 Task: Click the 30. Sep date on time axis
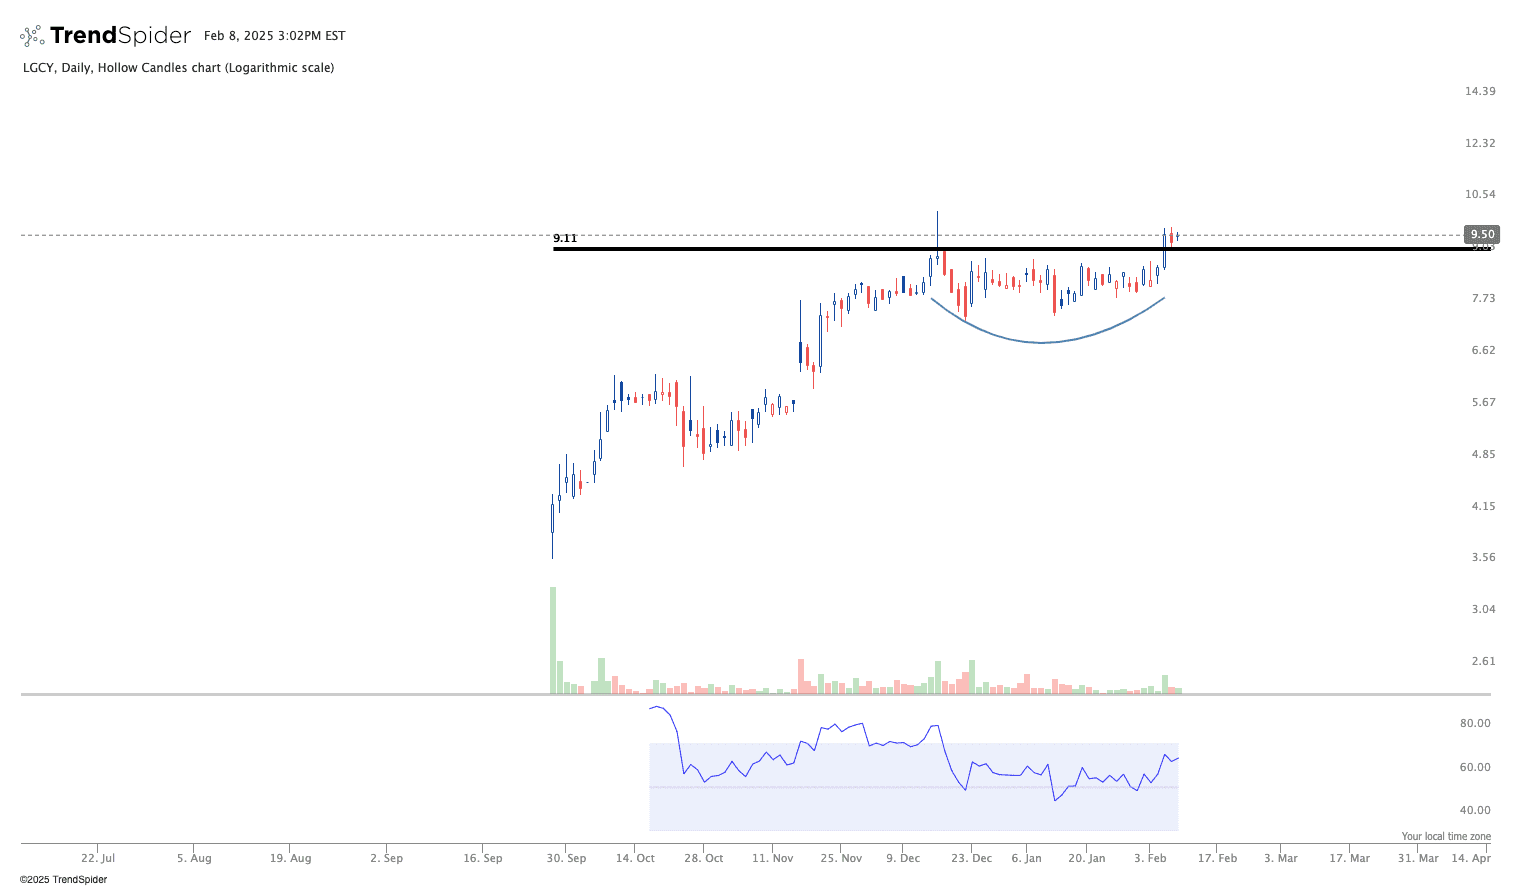click(x=567, y=858)
